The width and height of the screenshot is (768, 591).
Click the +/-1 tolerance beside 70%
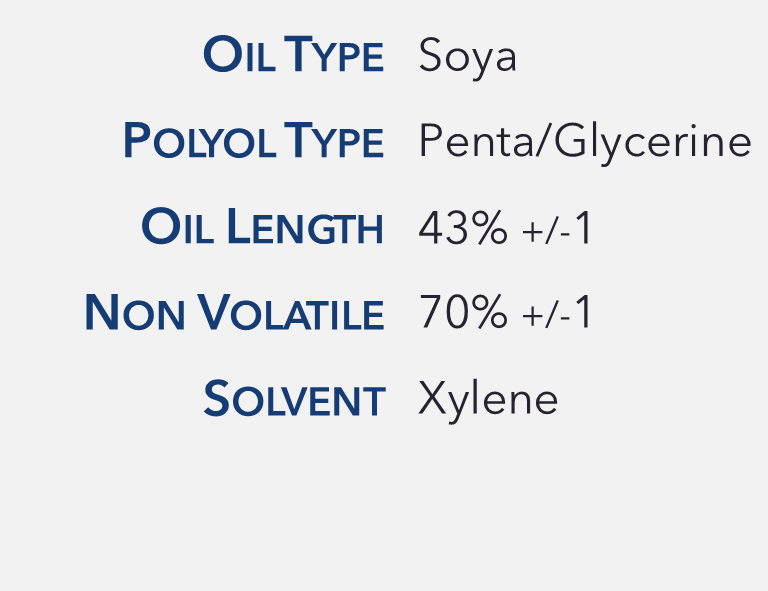[558, 315]
